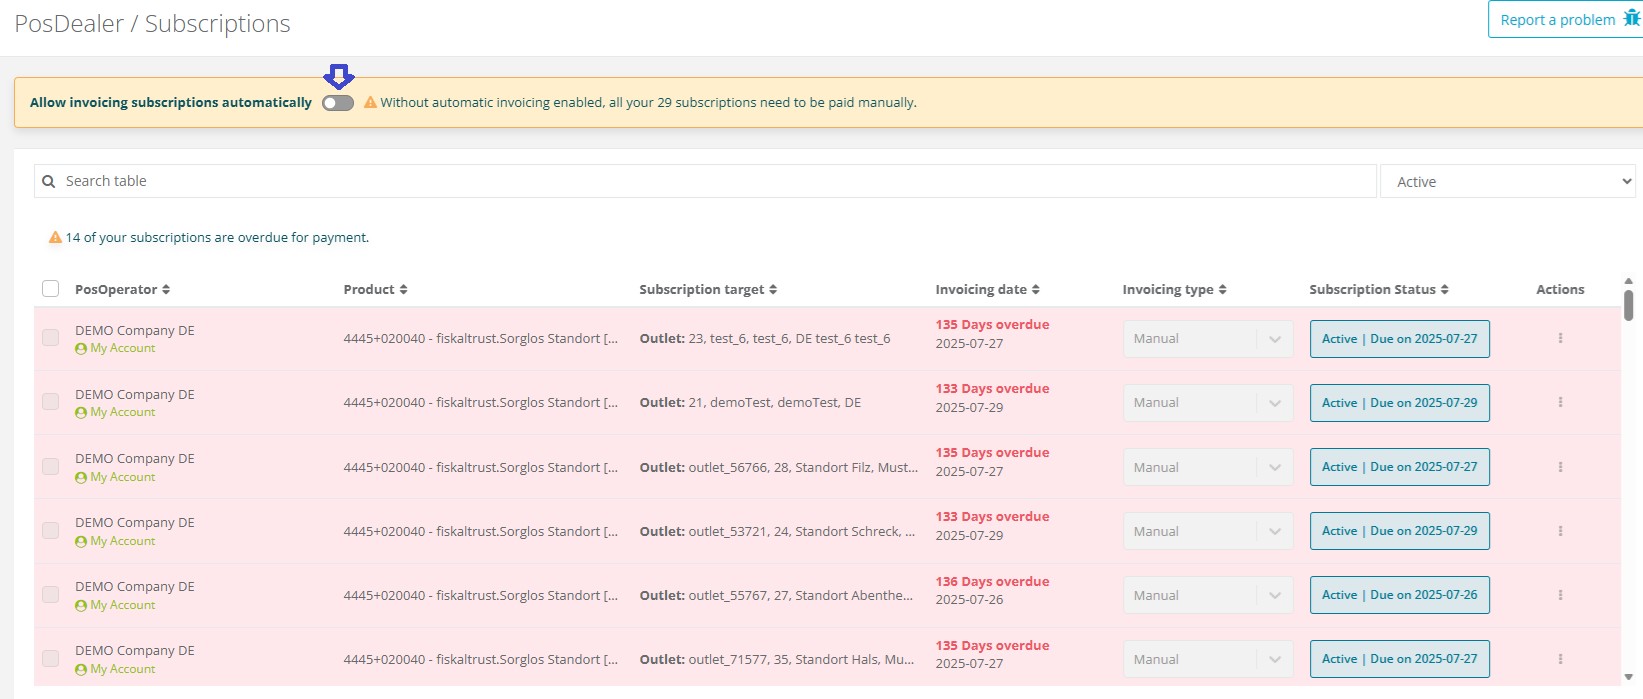Open My Account link in first row
The height and width of the screenshot is (699, 1643).
click(x=122, y=349)
